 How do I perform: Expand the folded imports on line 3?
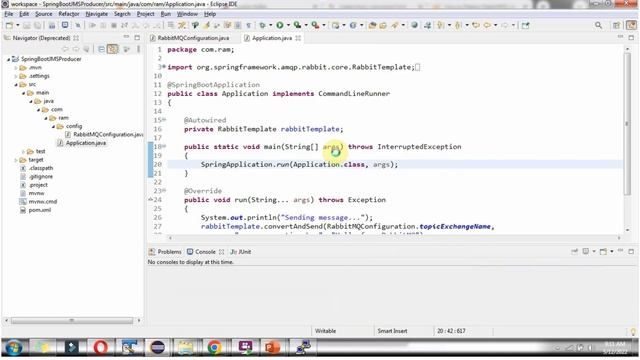pyautogui.click(x=164, y=67)
